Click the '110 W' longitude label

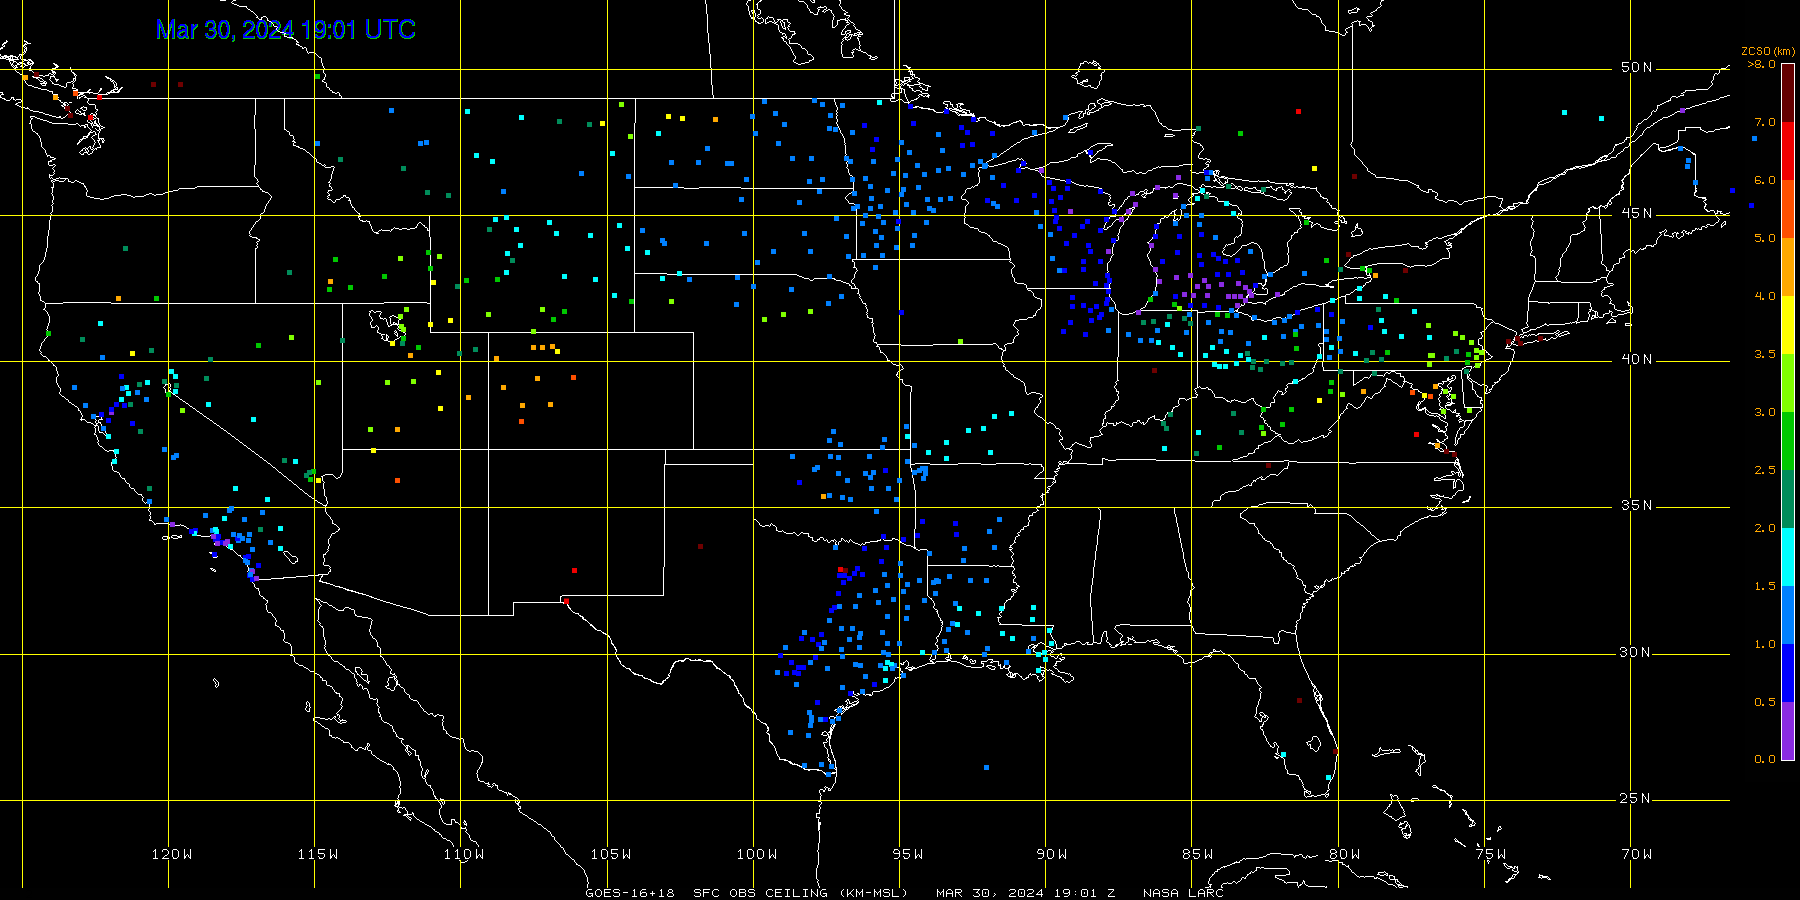click(464, 854)
